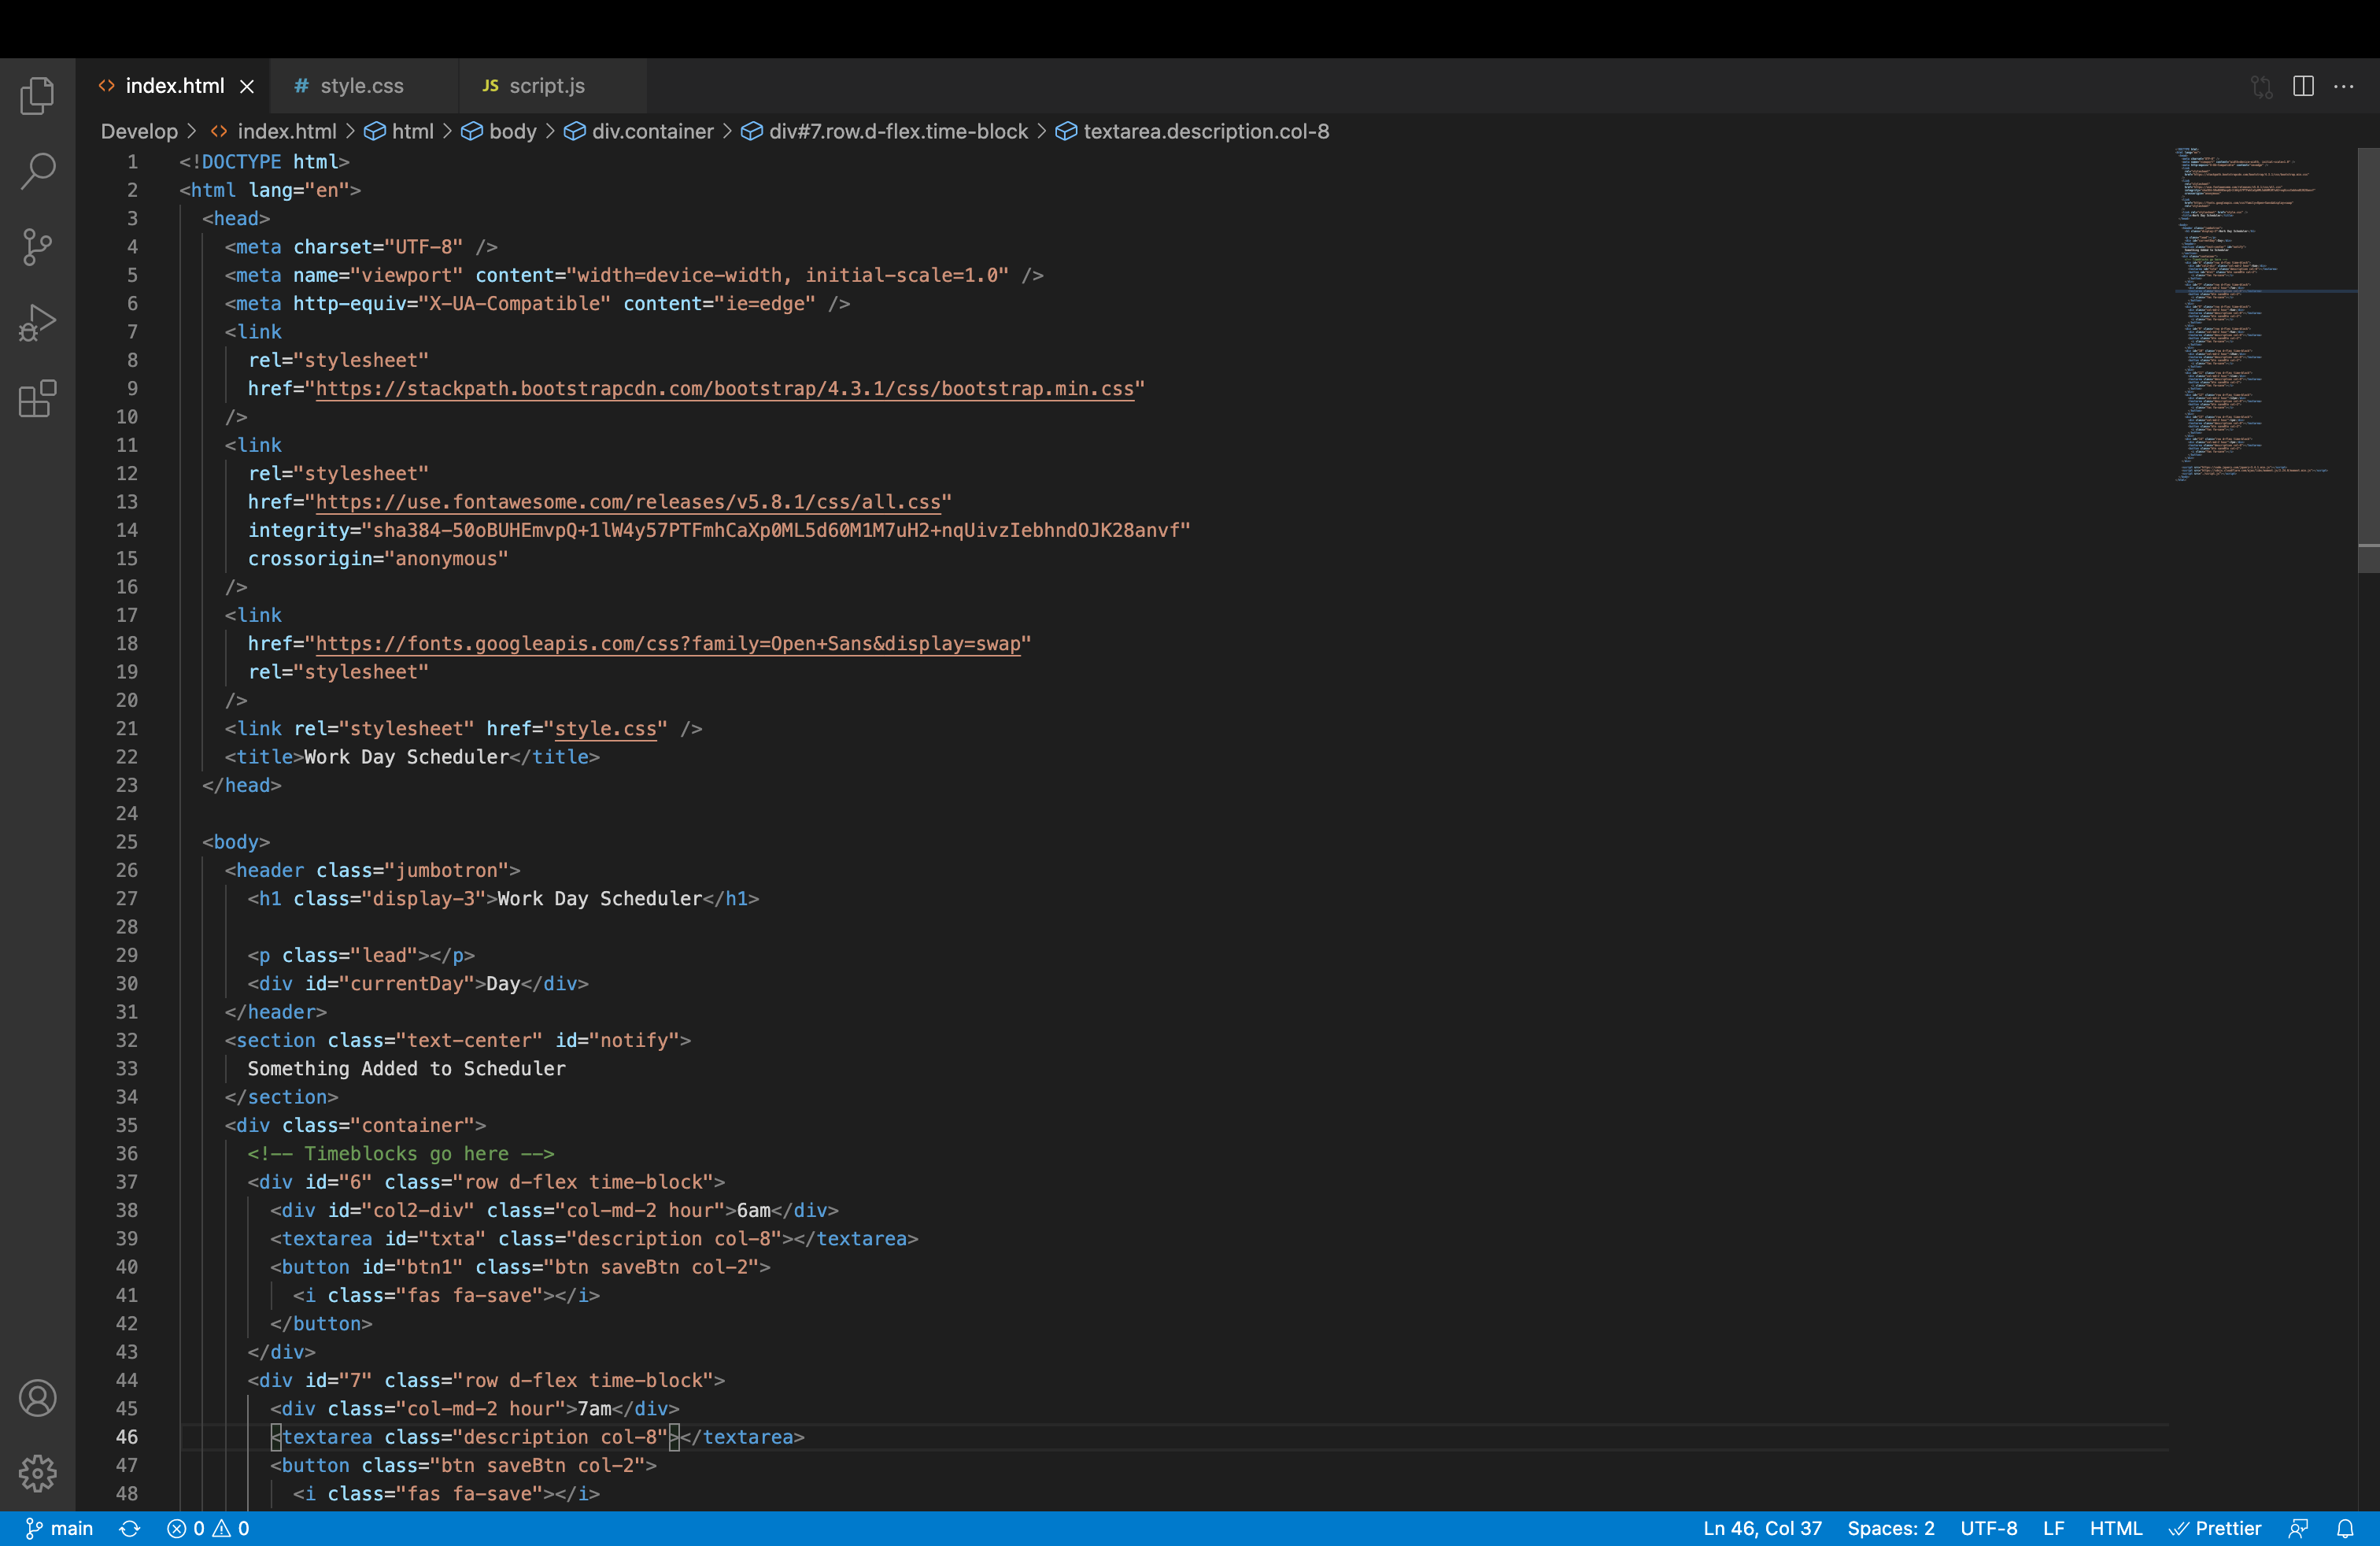Image resolution: width=2380 pixels, height=1546 pixels.
Task: Change the LF end of line sequence
Action: pos(2053,1528)
